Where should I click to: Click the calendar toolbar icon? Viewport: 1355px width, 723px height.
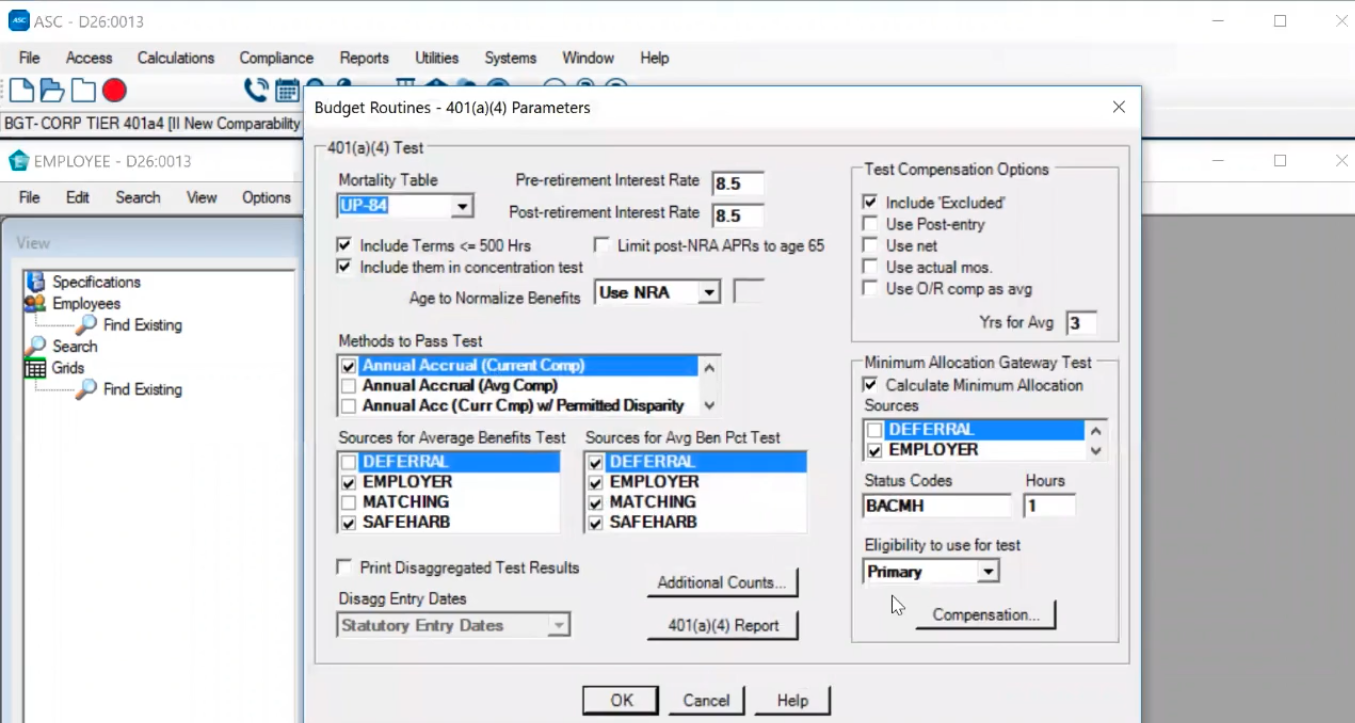pyautogui.click(x=287, y=91)
